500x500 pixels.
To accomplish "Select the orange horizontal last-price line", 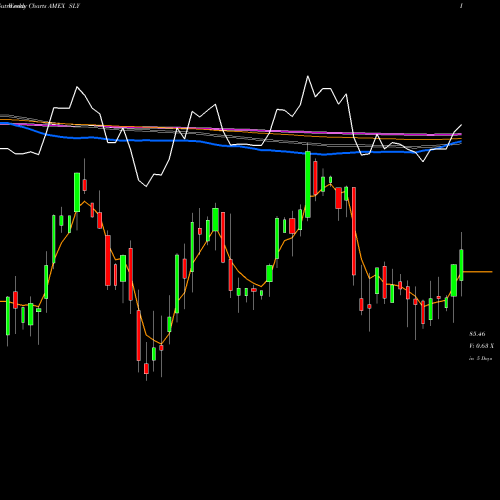I will [x=478, y=272].
